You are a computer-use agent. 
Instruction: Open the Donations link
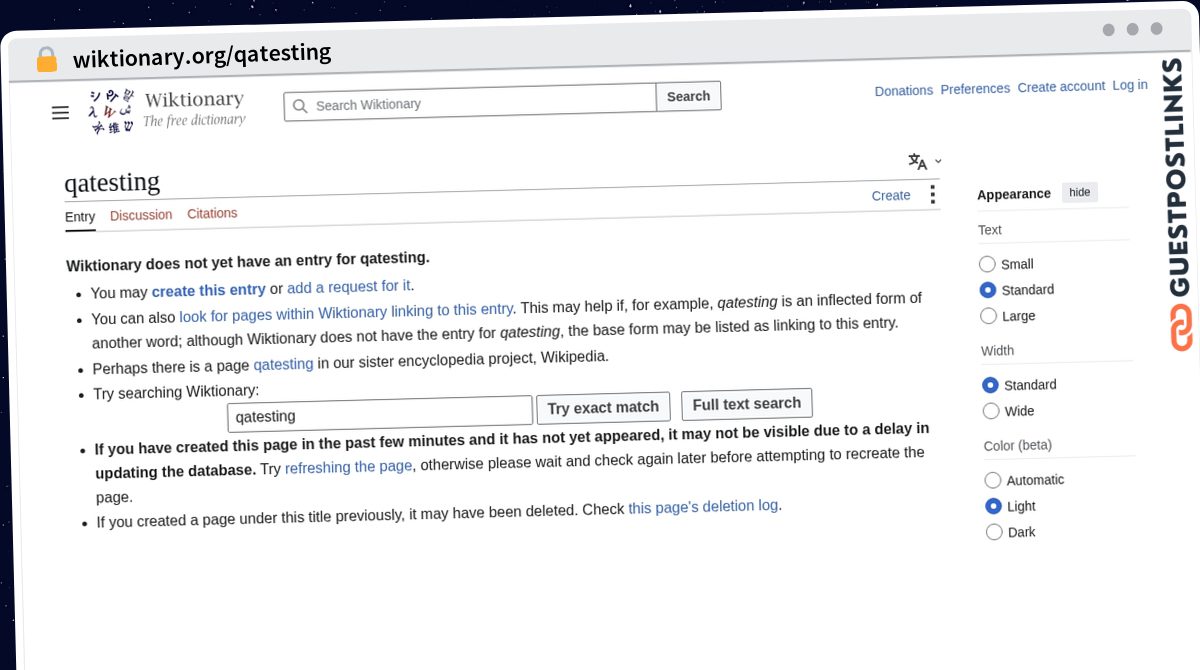pos(904,90)
